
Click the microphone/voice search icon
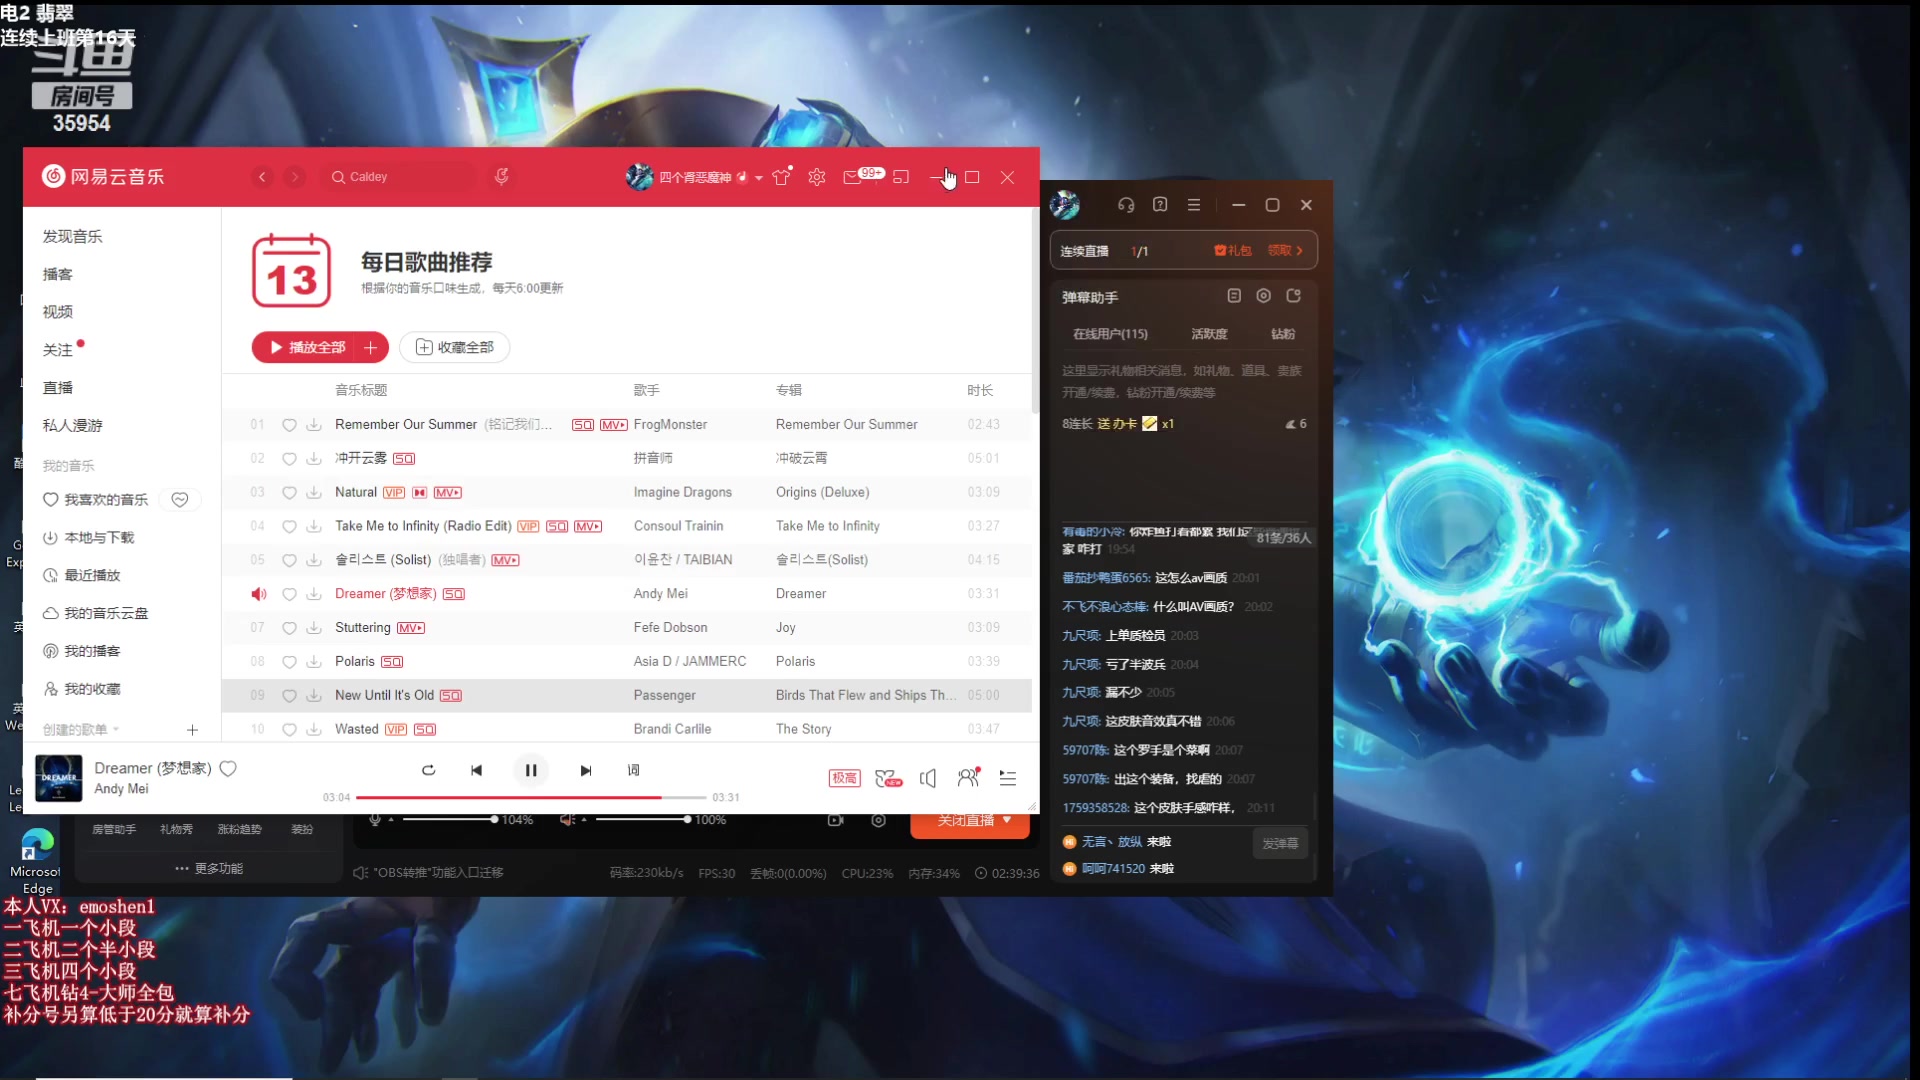[x=502, y=175]
